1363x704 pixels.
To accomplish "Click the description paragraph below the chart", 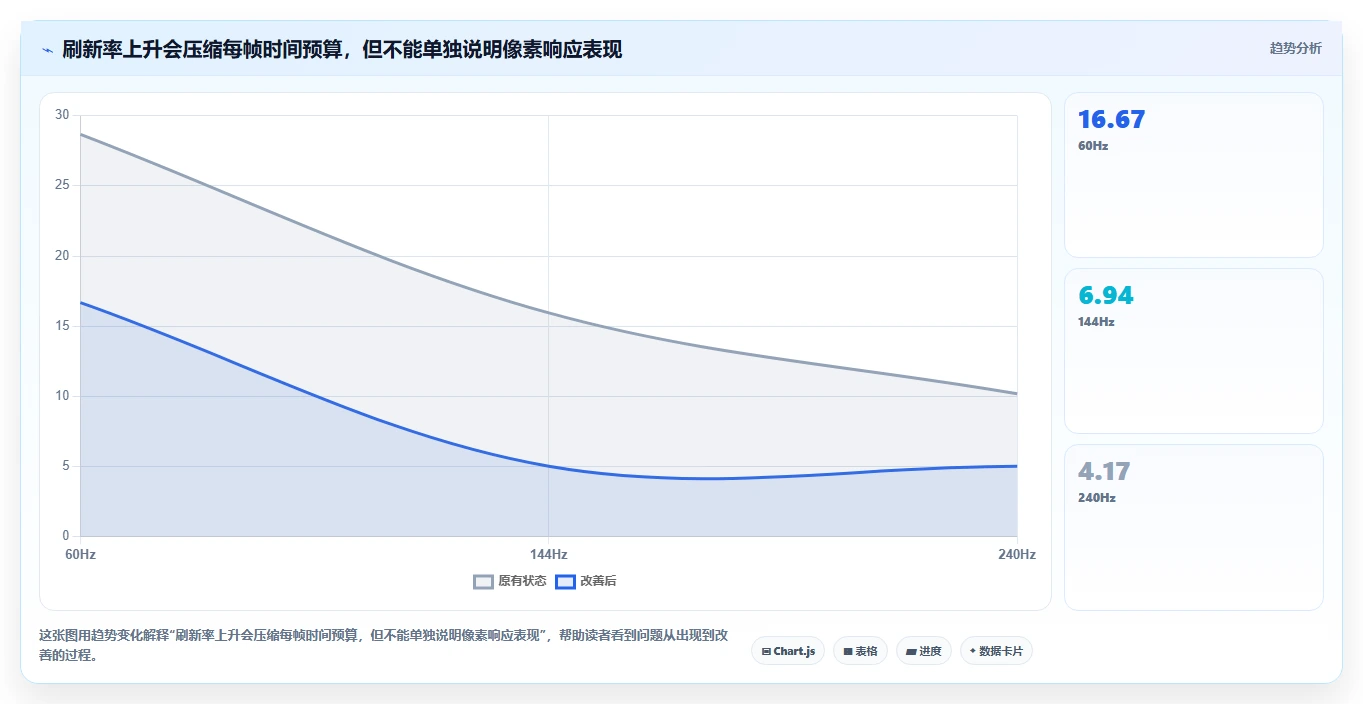I will (x=383, y=646).
